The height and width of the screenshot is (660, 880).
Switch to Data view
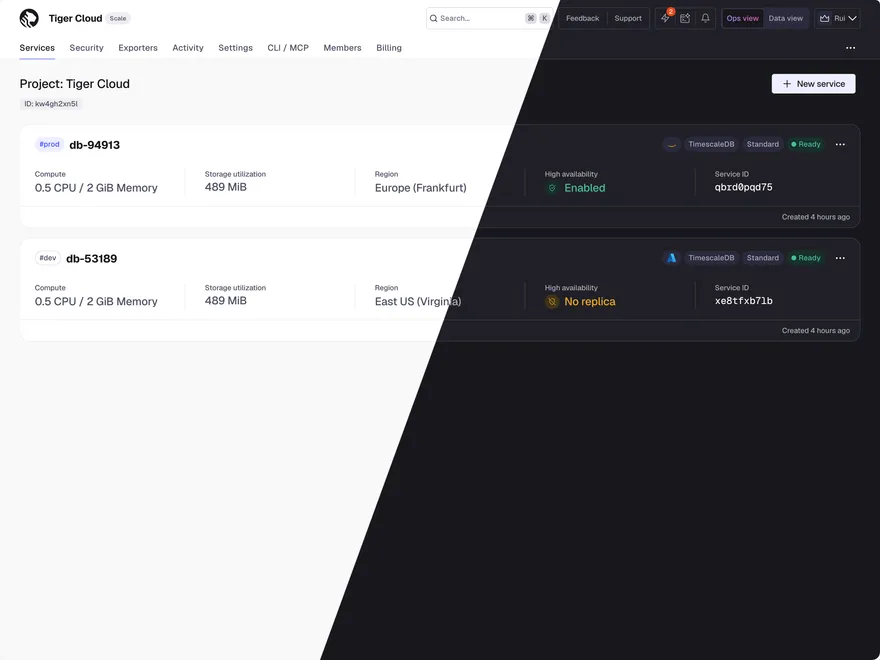point(785,19)
